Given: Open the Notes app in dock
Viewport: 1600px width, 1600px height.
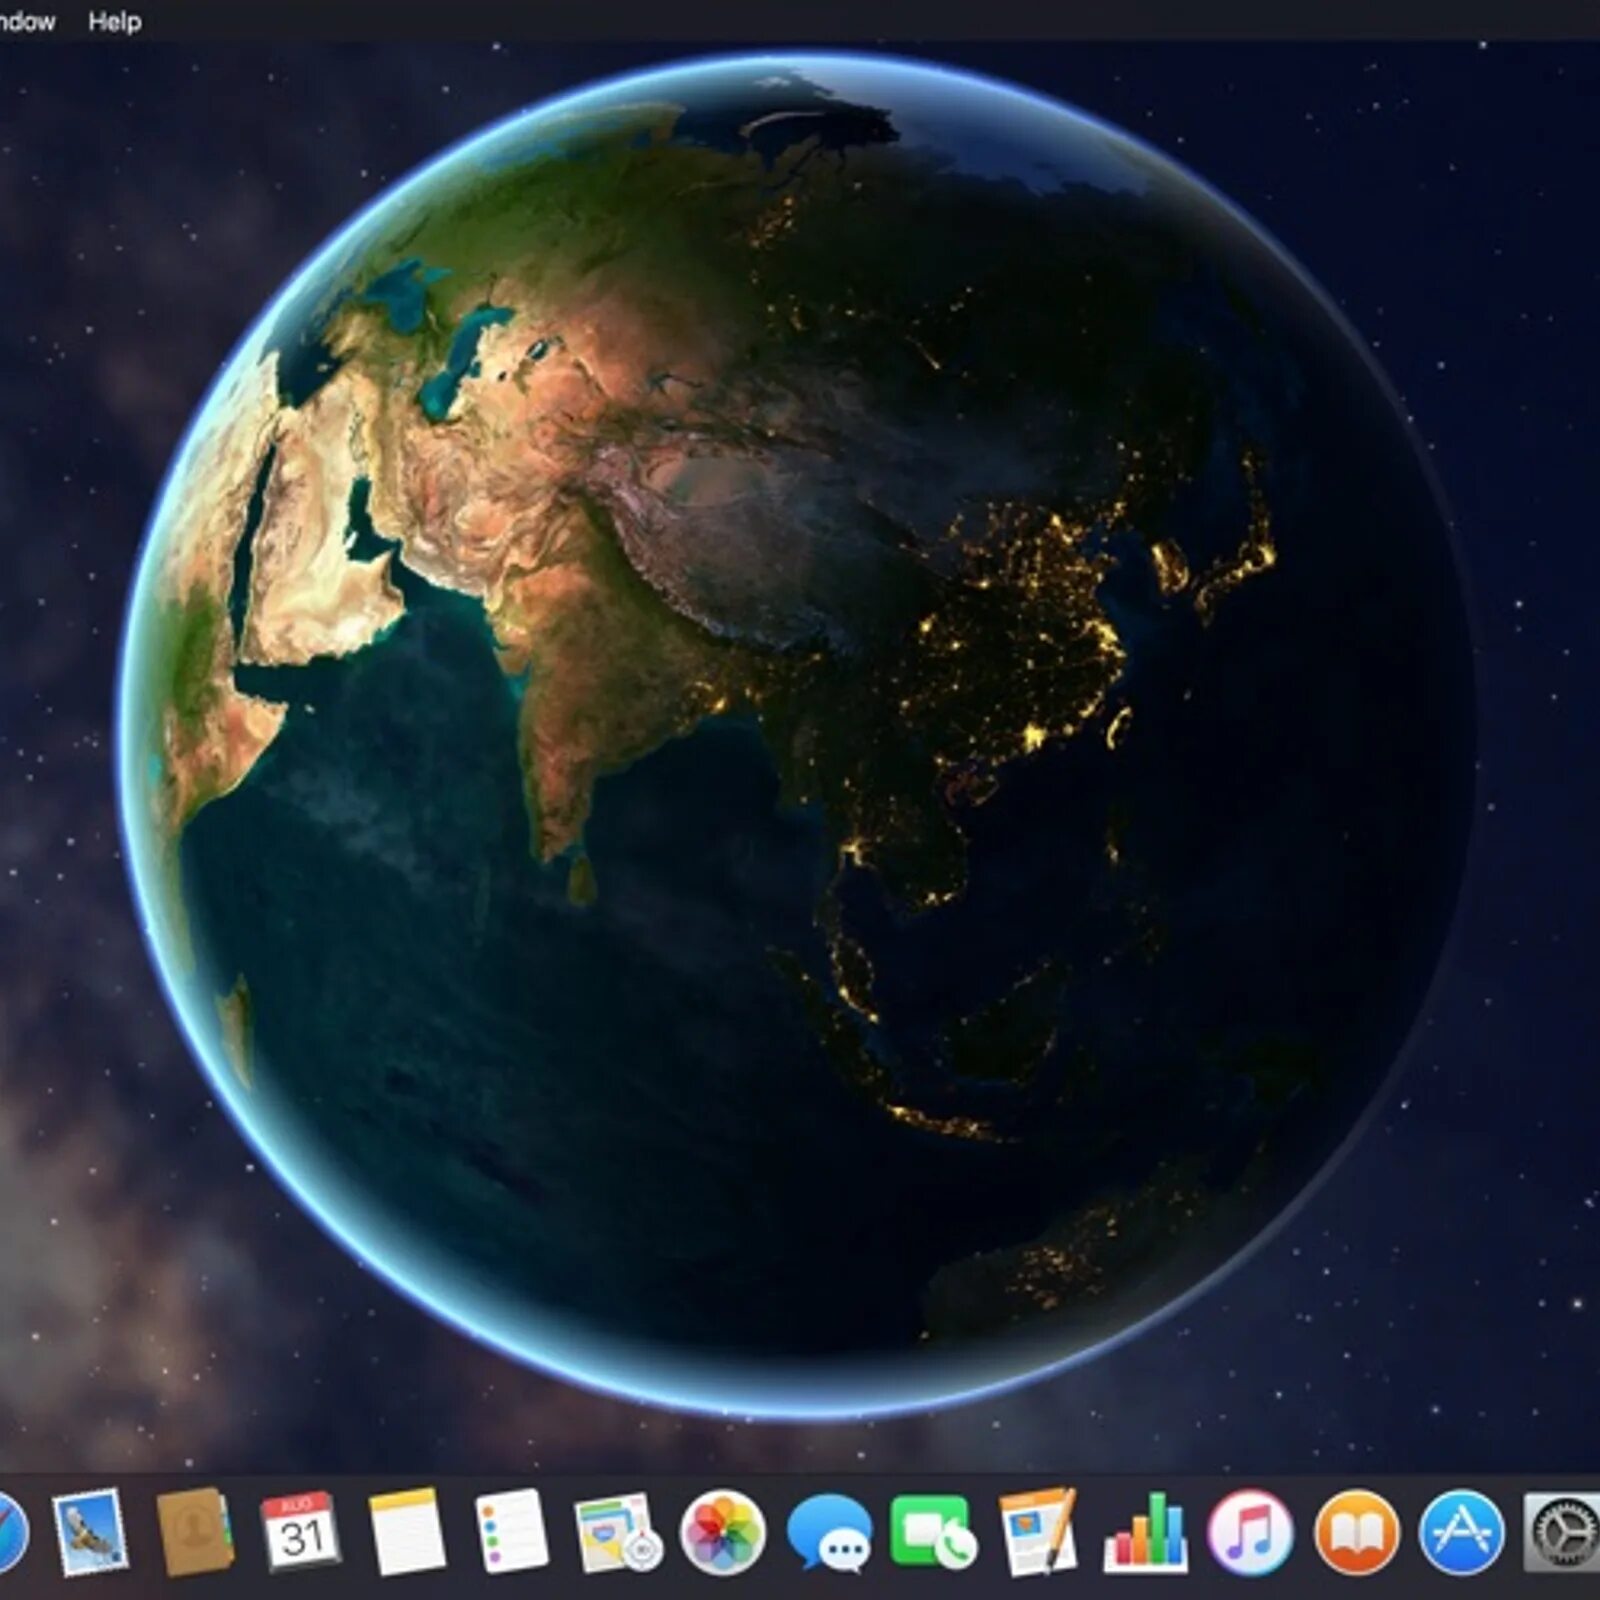Looking at the screenshot, I should pyautogui.click(x=406, y=1532).
